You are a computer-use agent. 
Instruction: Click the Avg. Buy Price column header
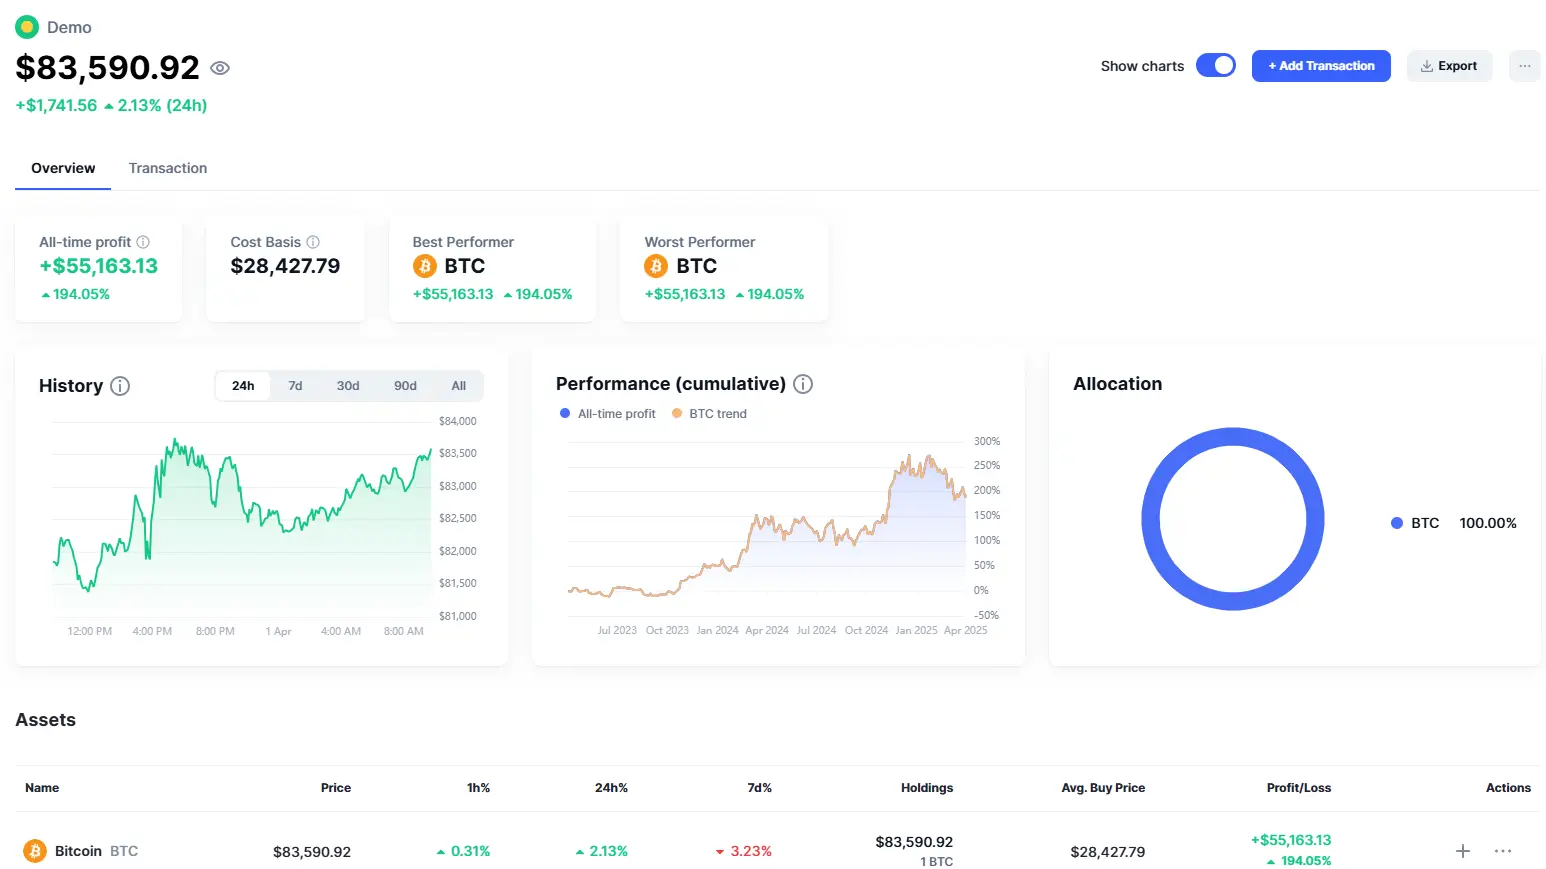[x=1103, y=788]
